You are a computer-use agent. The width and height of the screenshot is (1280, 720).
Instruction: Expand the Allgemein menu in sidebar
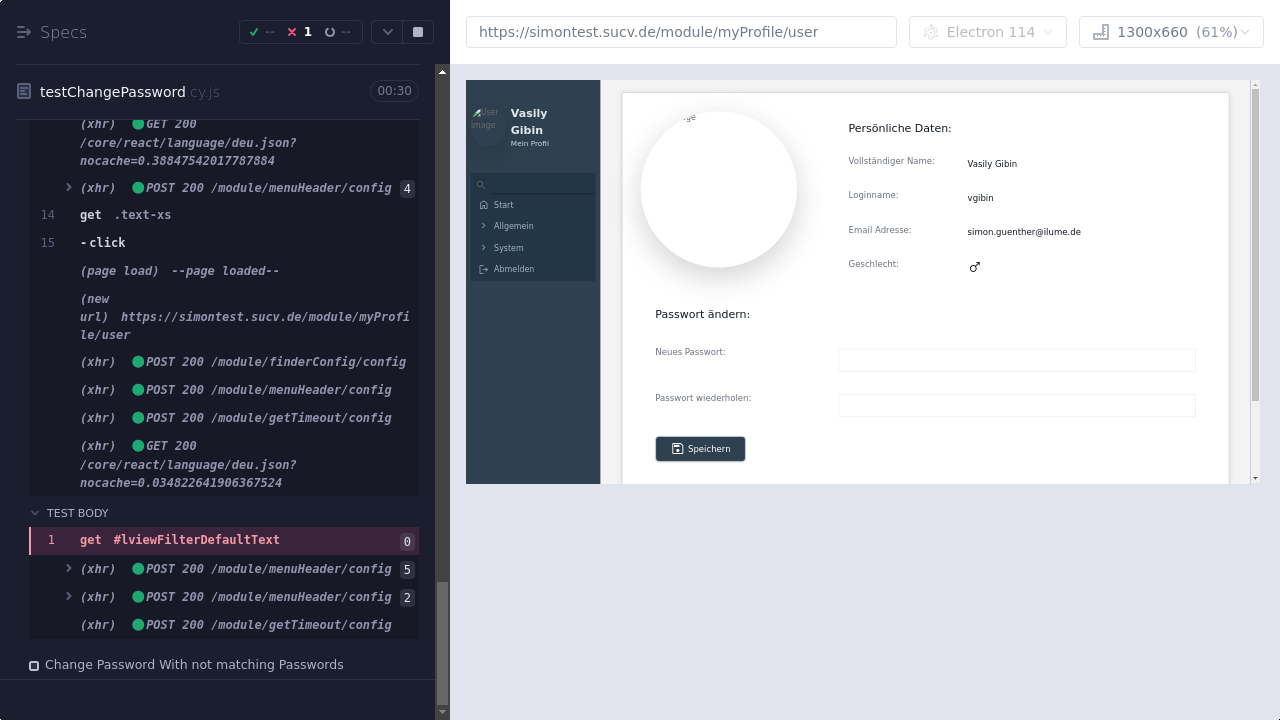tap(484, 226)
